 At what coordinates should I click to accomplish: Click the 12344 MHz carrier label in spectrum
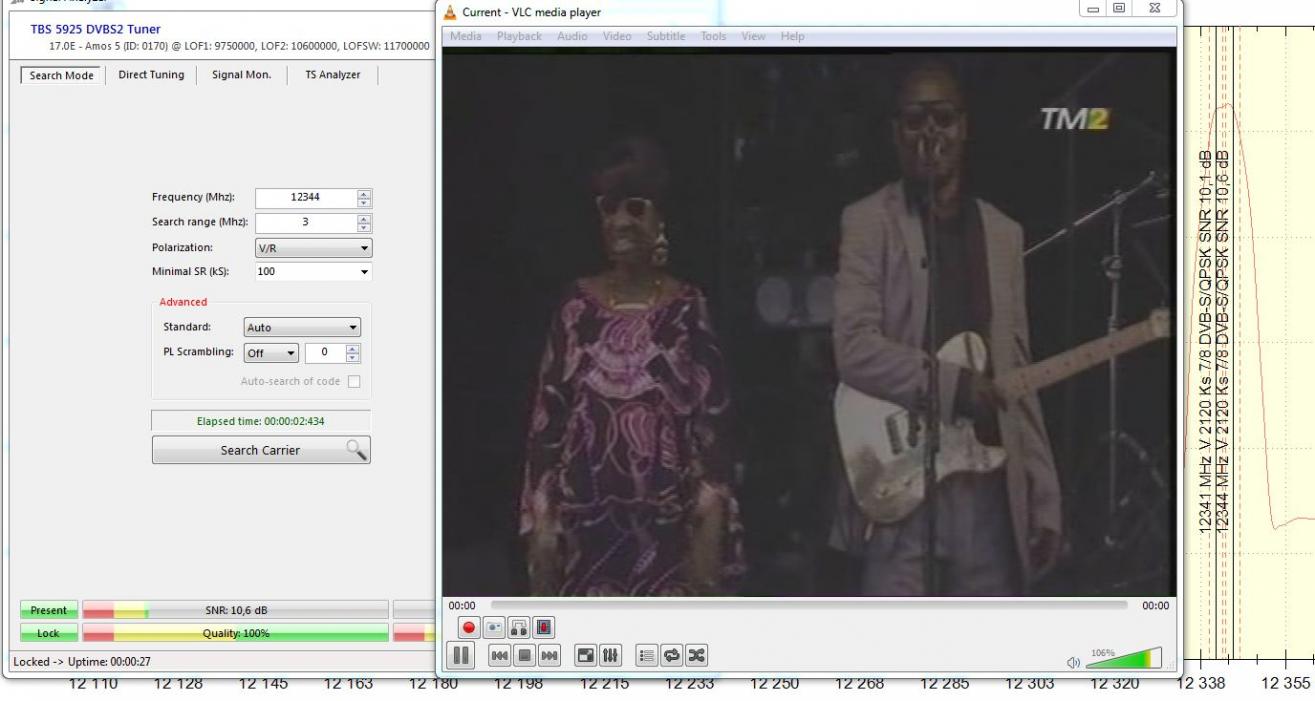pyautogui.click(x=1222, y=339)
